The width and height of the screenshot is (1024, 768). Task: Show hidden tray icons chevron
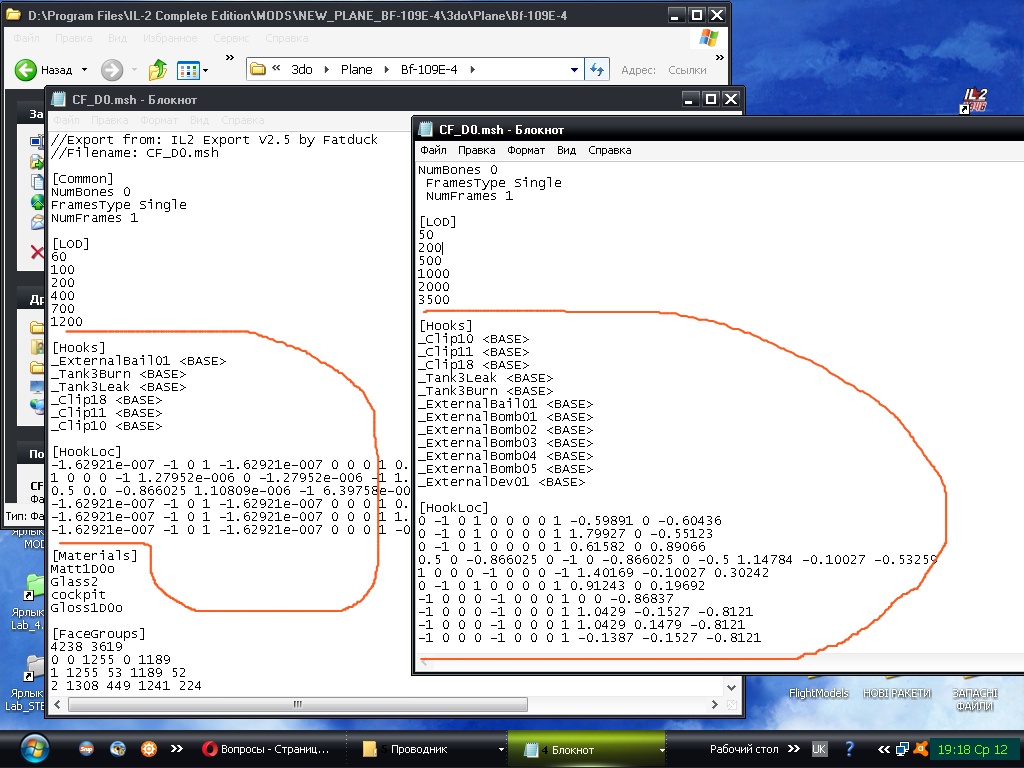[884, 749]
